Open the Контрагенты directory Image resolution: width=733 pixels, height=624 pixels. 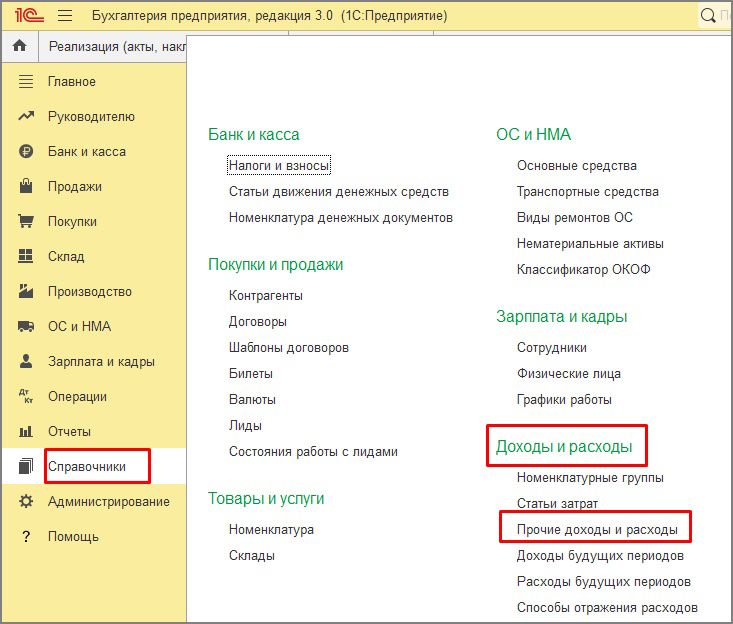266,295
